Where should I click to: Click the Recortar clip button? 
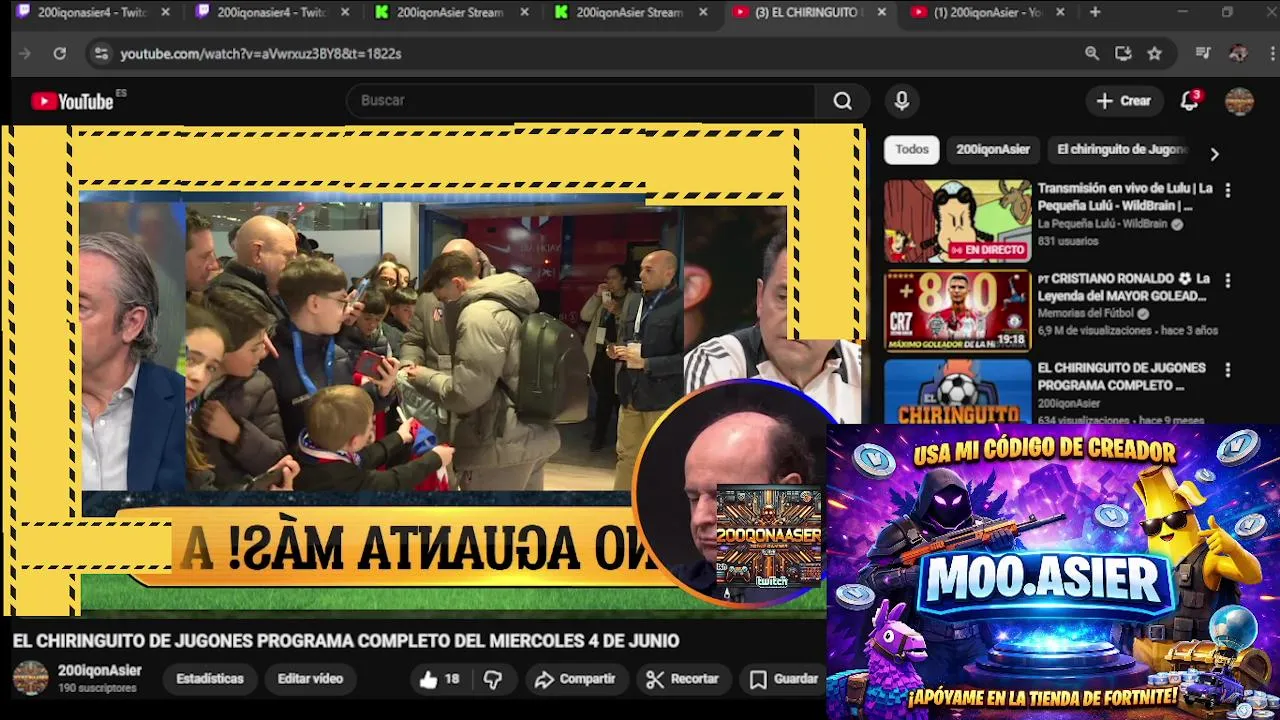[682, 679]
